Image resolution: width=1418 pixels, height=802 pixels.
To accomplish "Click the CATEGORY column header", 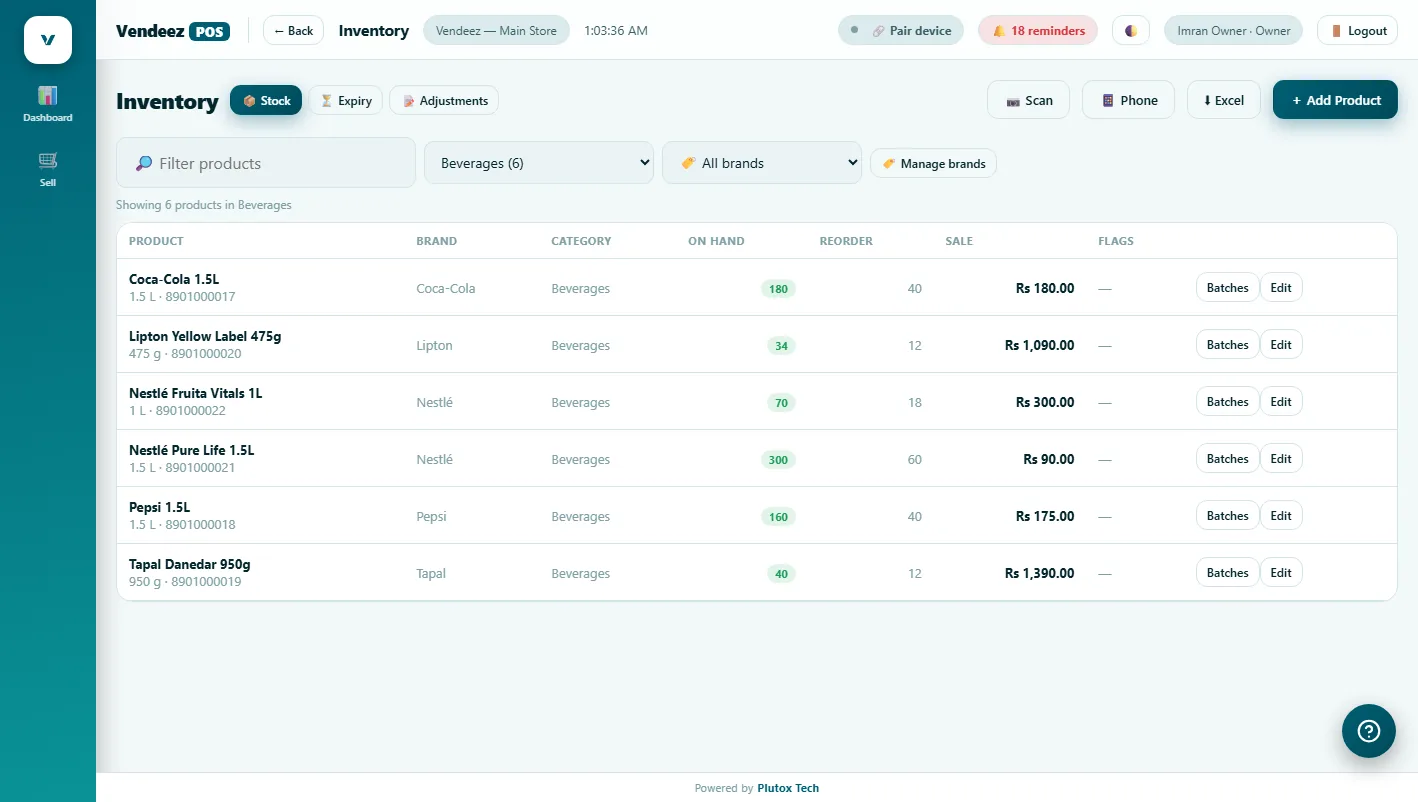I will (581, 241).
